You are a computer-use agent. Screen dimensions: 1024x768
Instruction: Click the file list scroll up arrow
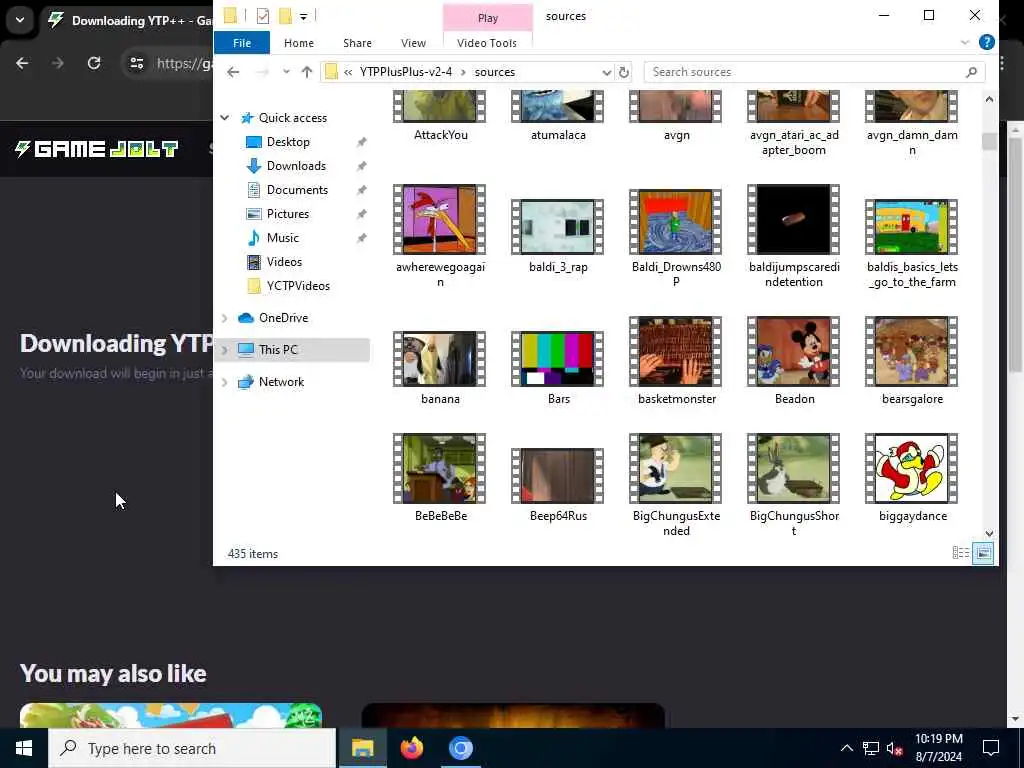click(989, 99)
